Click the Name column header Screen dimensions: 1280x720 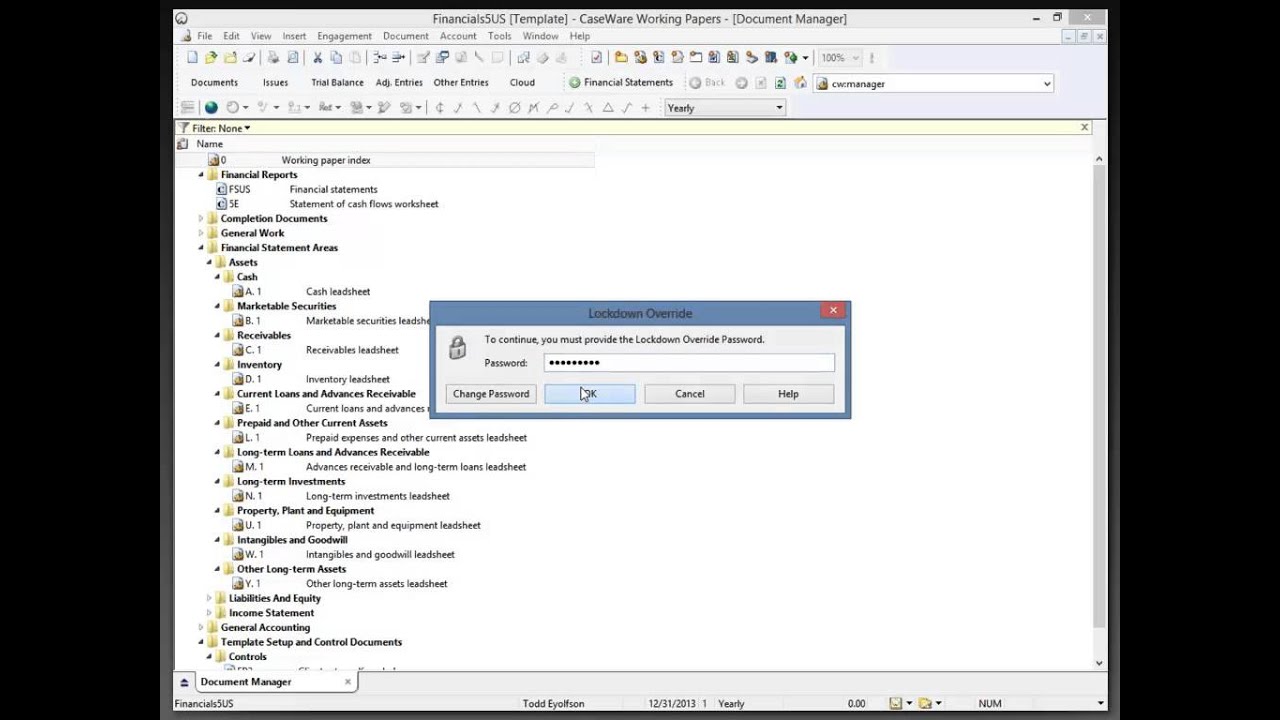[209, 144]
